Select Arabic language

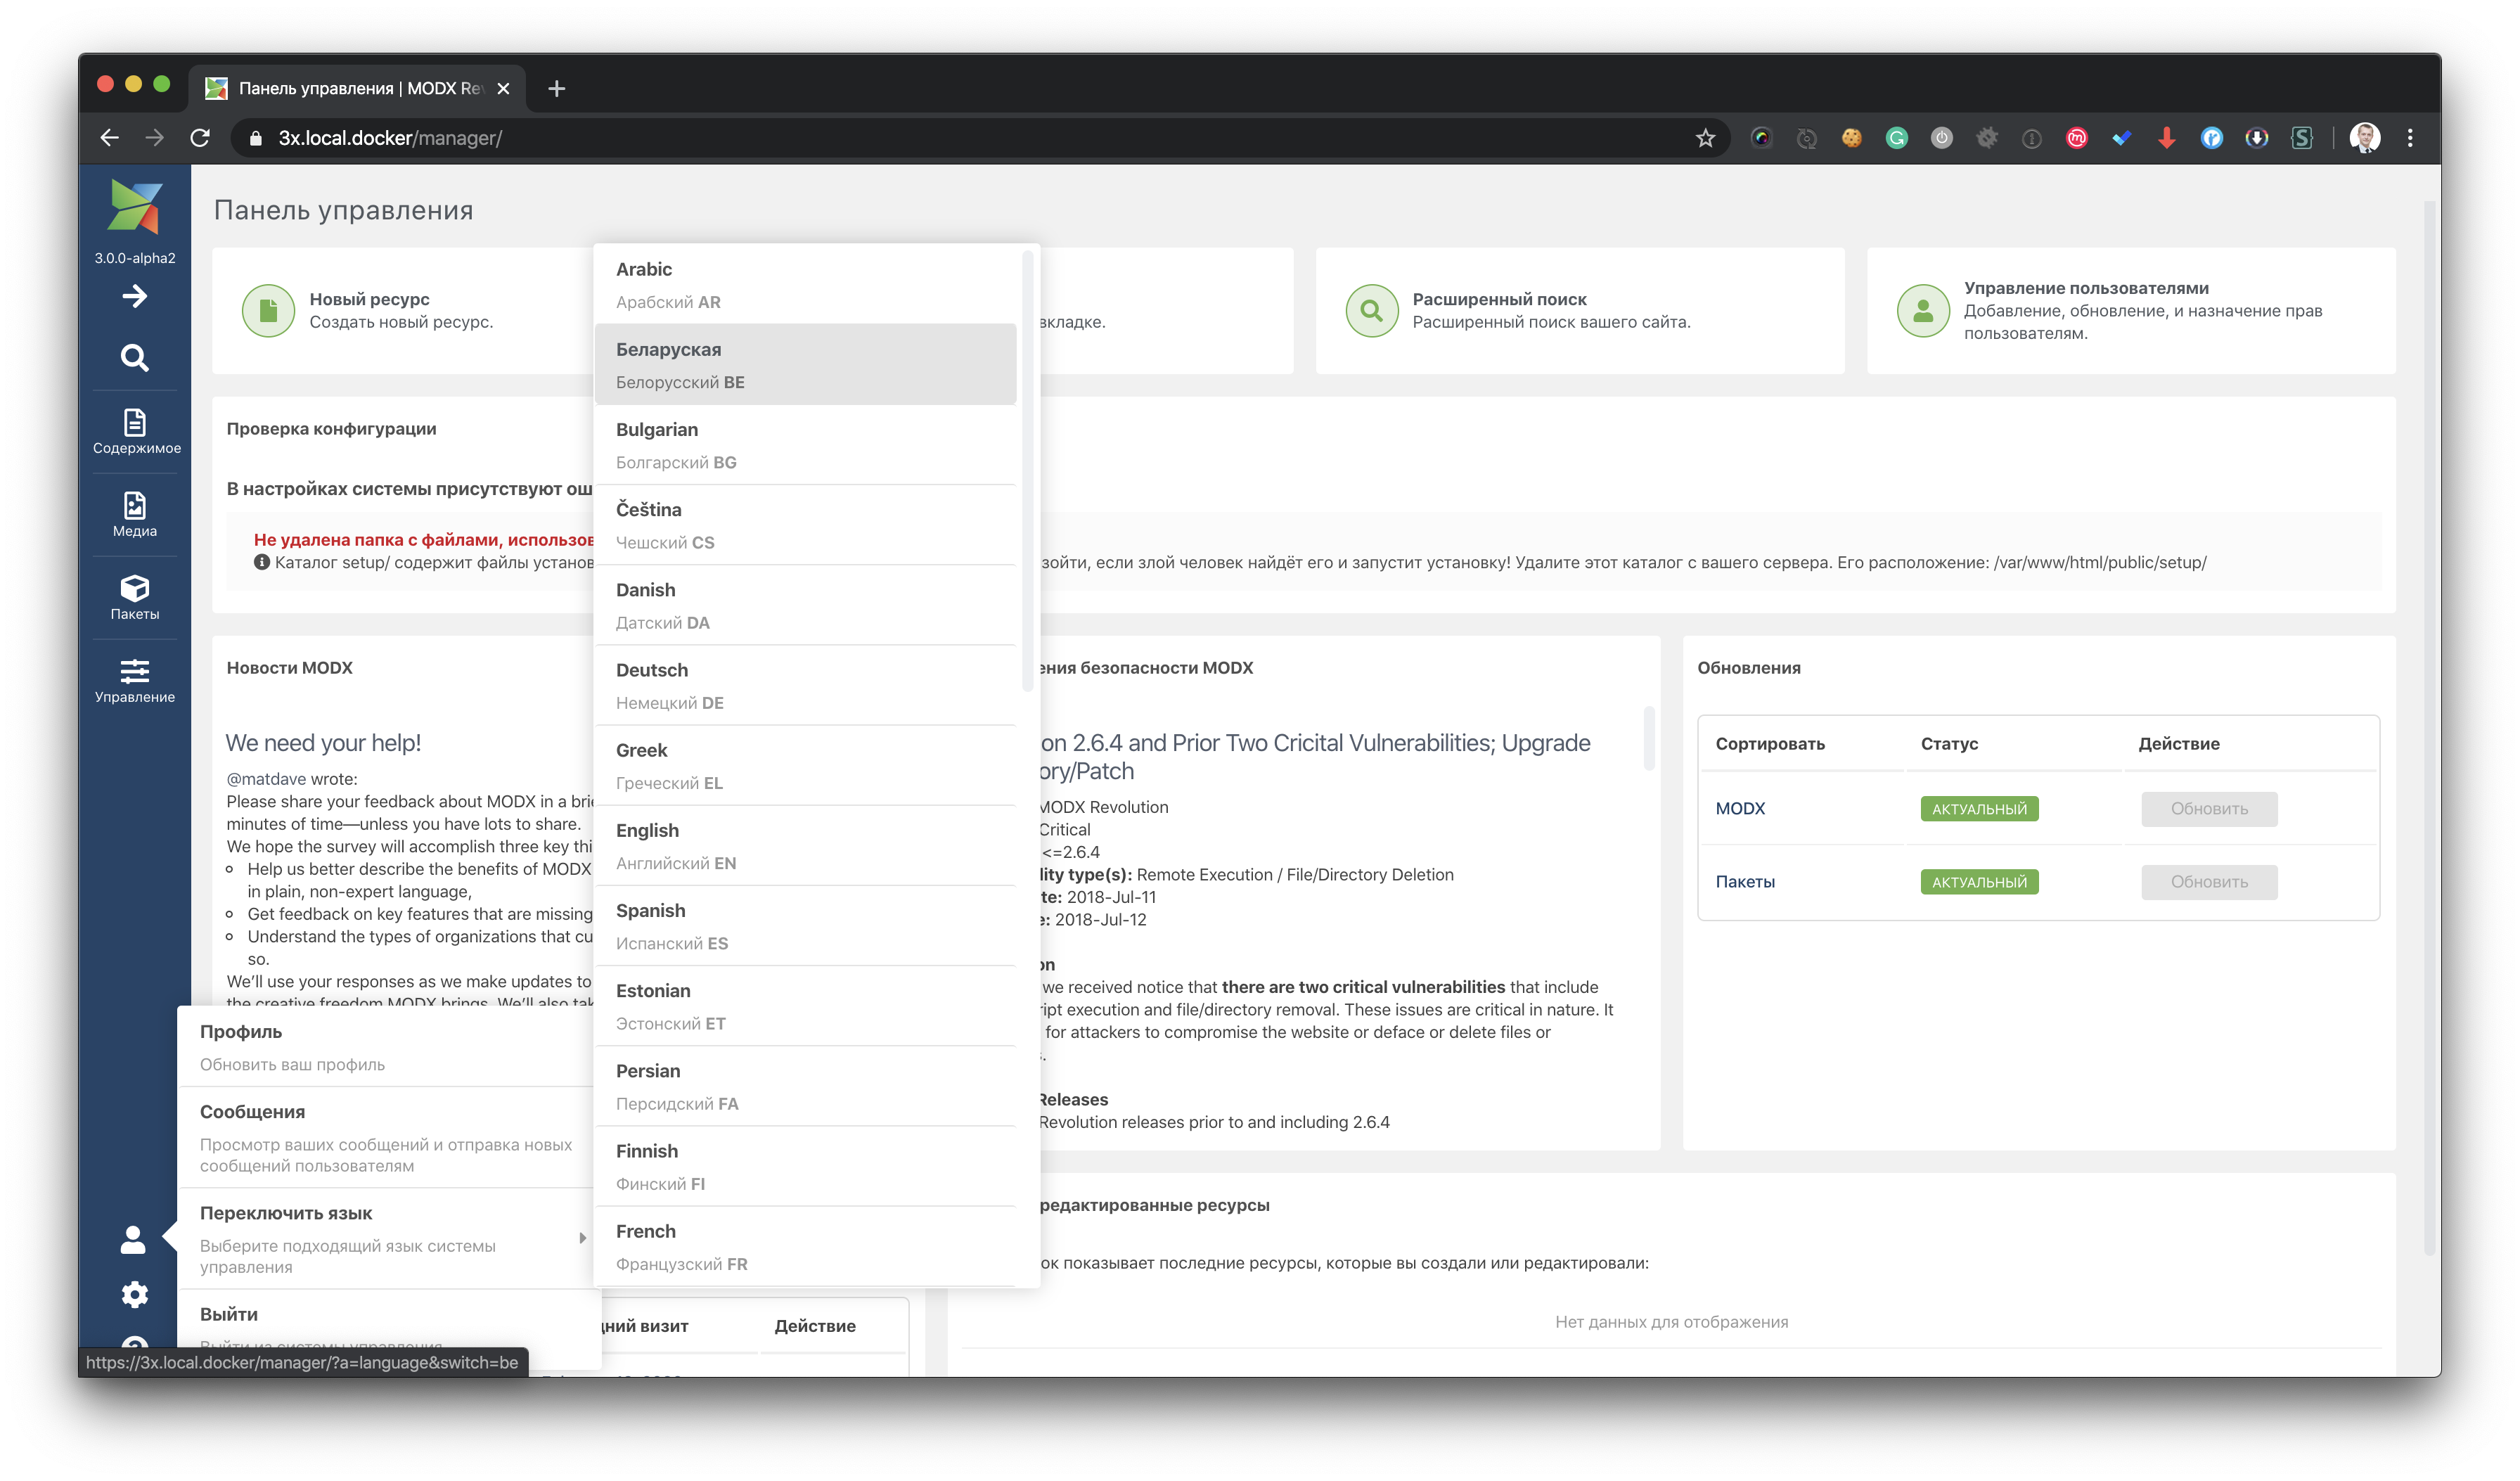coord(806,284)
